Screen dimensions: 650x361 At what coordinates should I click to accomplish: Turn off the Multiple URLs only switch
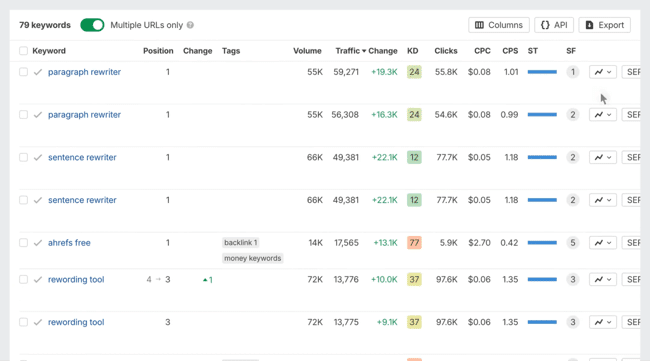point(92,25)
